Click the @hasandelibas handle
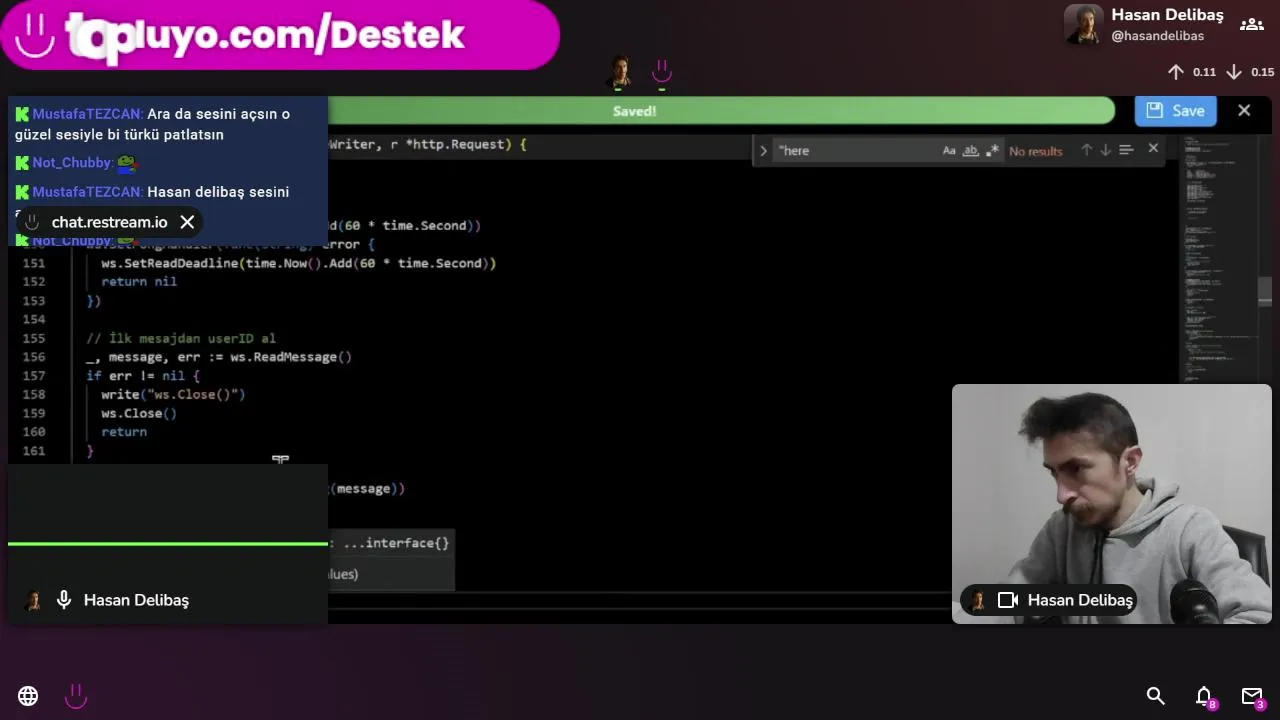This screenshot has width=1280, height=720. click(1157, 36)
